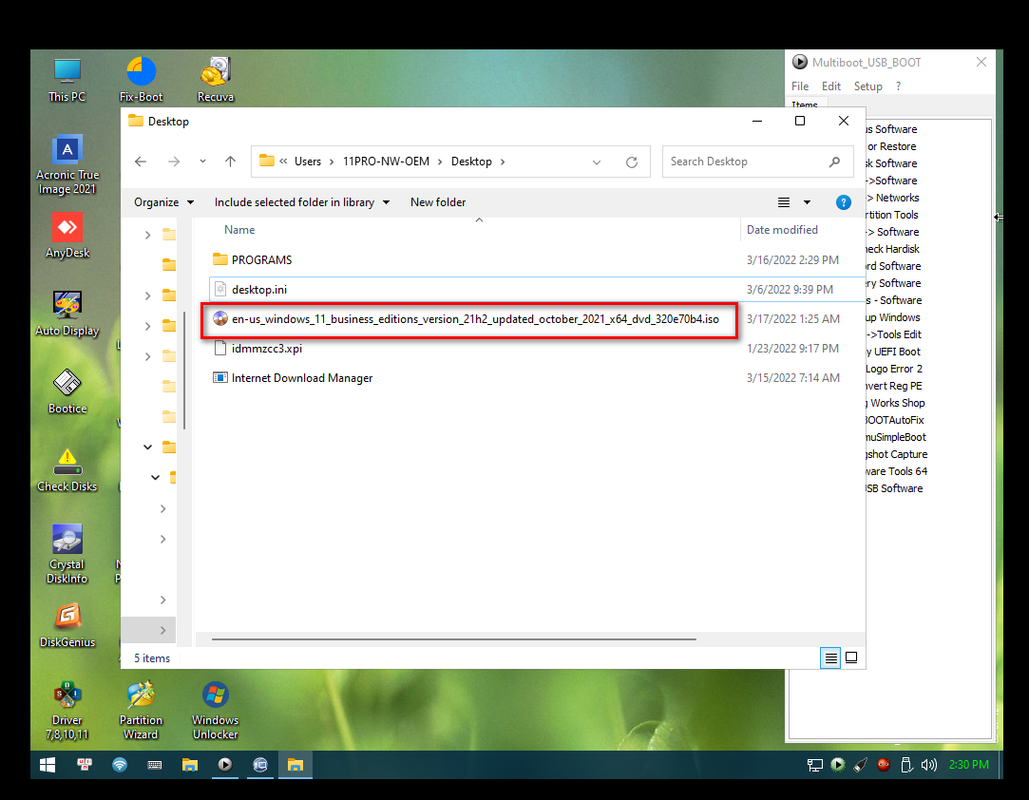Click the Users breadcrumb segment
Image resolution: width=1029 pixels, height=800 pixels.
tap(307, 161)
